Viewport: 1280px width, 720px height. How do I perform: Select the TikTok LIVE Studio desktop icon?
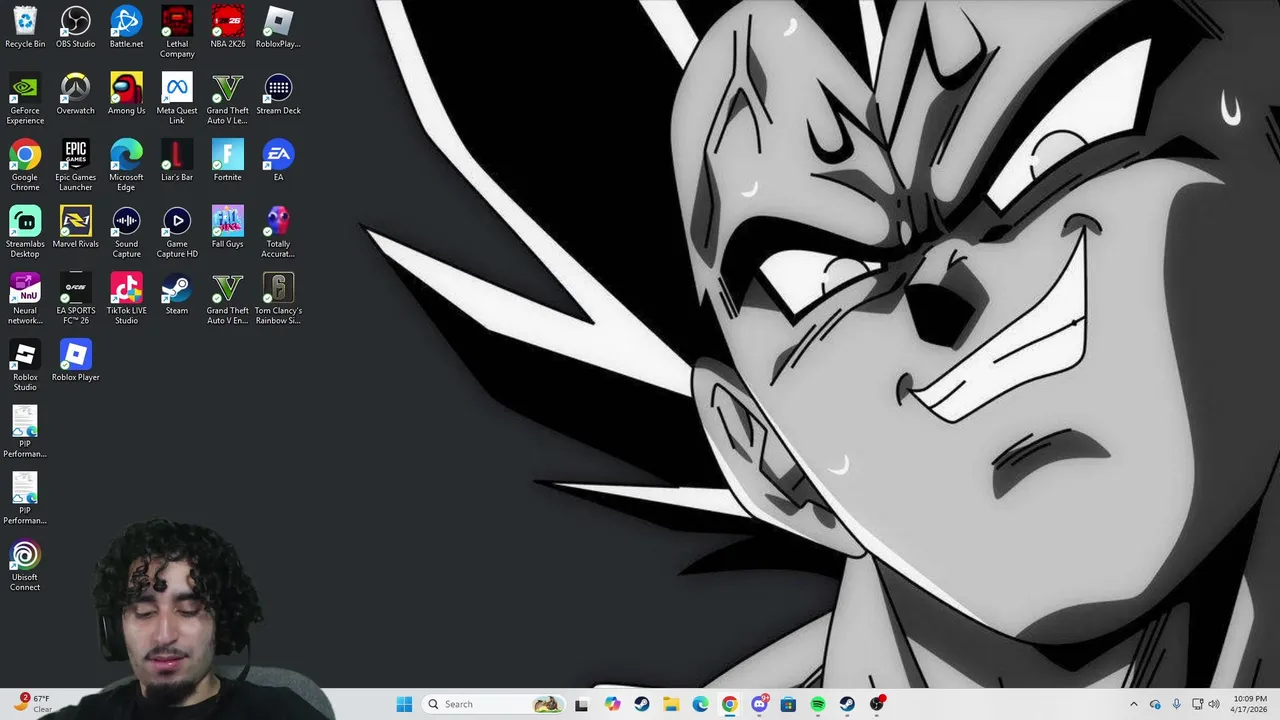point(126,299)
